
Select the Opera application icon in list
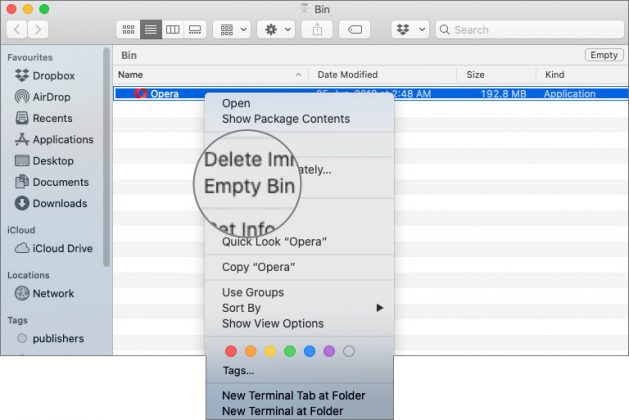pyautogui.click(x=140, y=93)
